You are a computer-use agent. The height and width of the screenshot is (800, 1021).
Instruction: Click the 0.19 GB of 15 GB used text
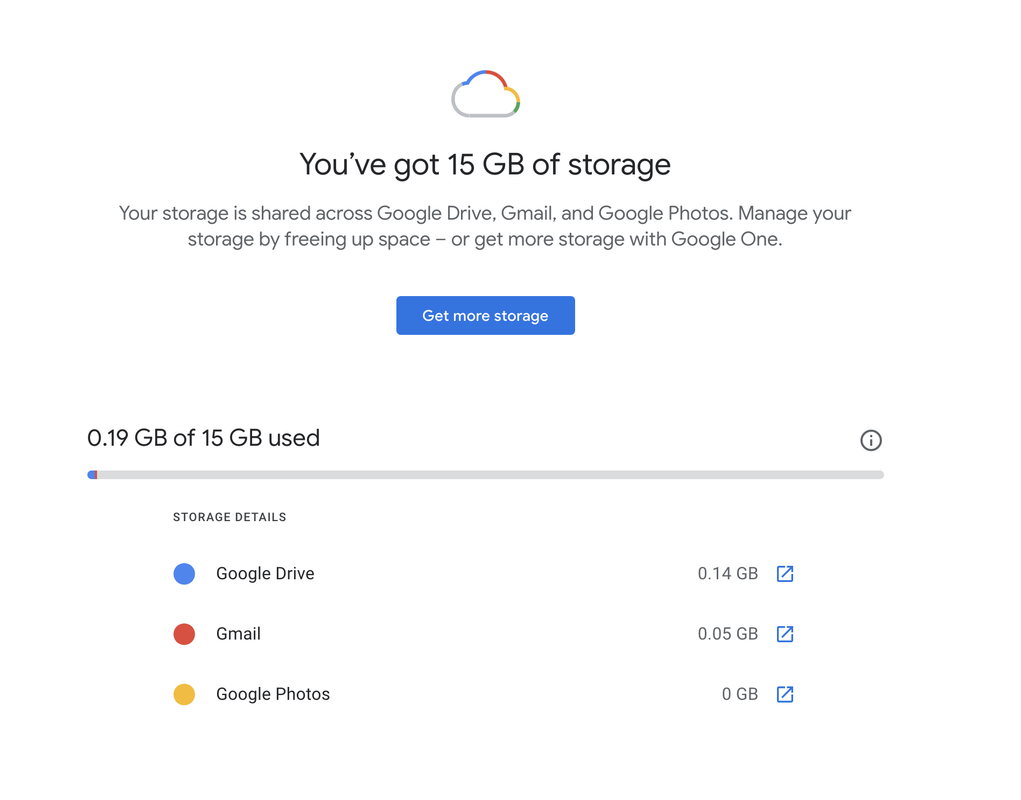203,438
